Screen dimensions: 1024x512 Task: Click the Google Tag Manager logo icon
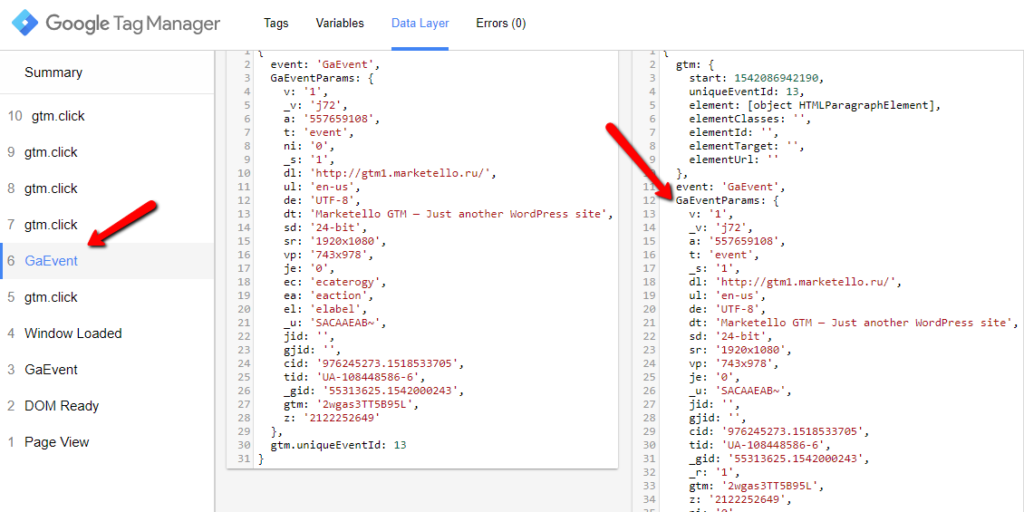click(24, 23)
